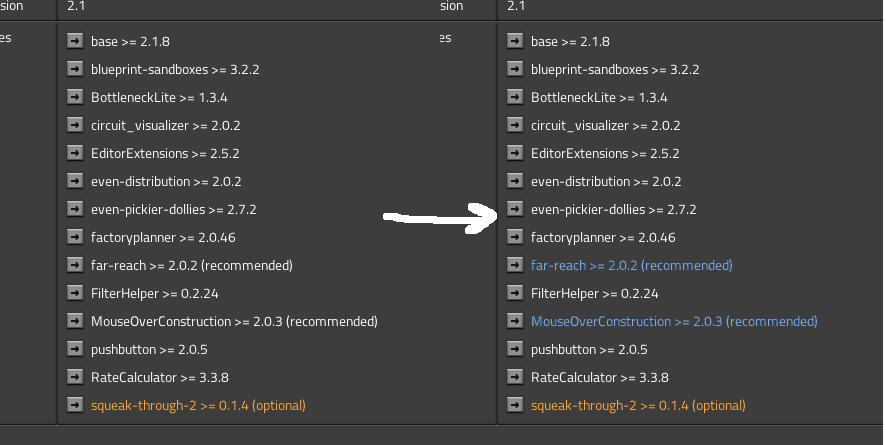Click arrow icon beside base in right list
This screenshot has width=886, height=445.
point(515,41)
